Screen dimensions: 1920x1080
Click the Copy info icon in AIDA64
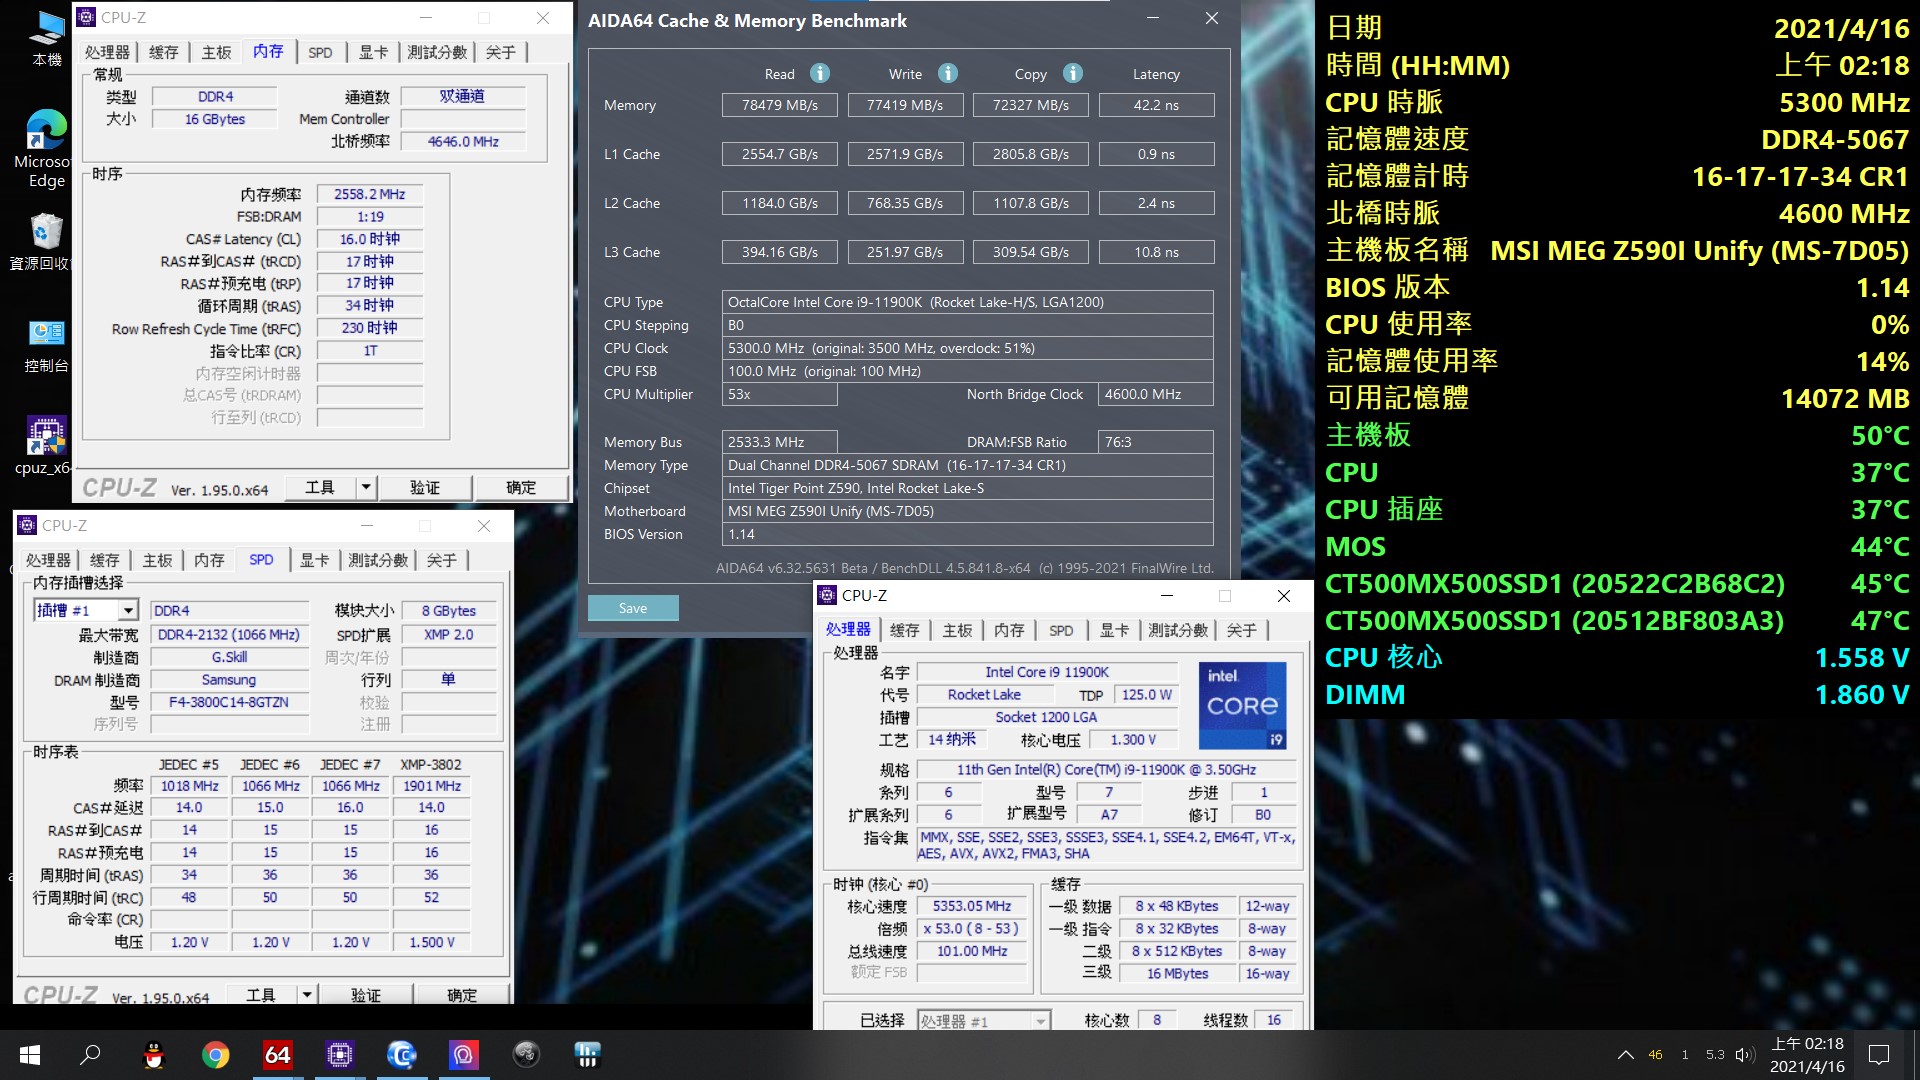(1073, 73)
